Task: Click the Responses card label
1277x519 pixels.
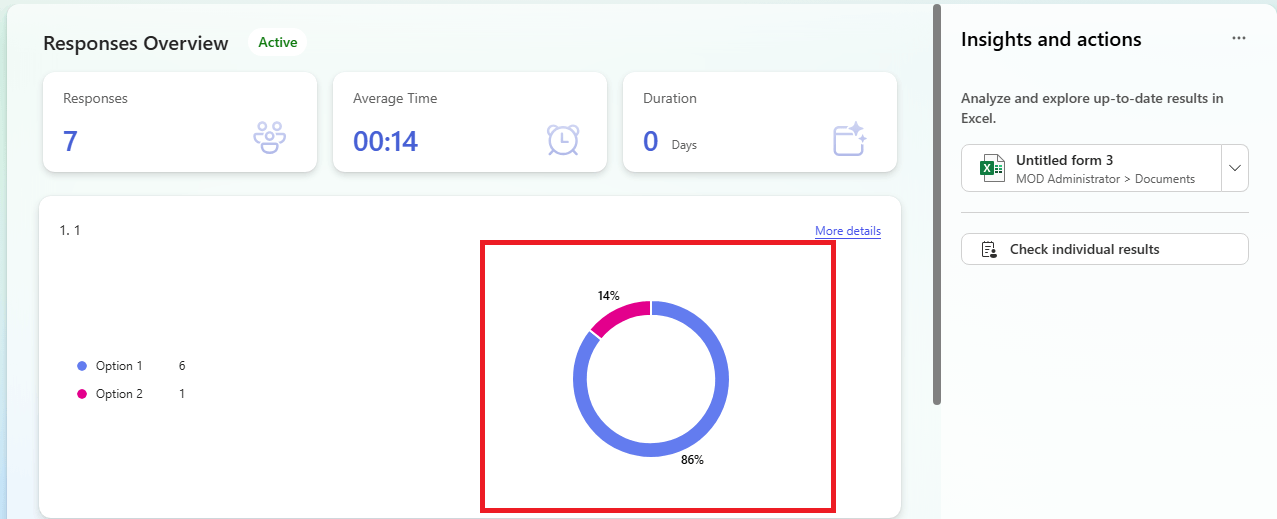Action: pyautogui.click(x=95, y=98)
